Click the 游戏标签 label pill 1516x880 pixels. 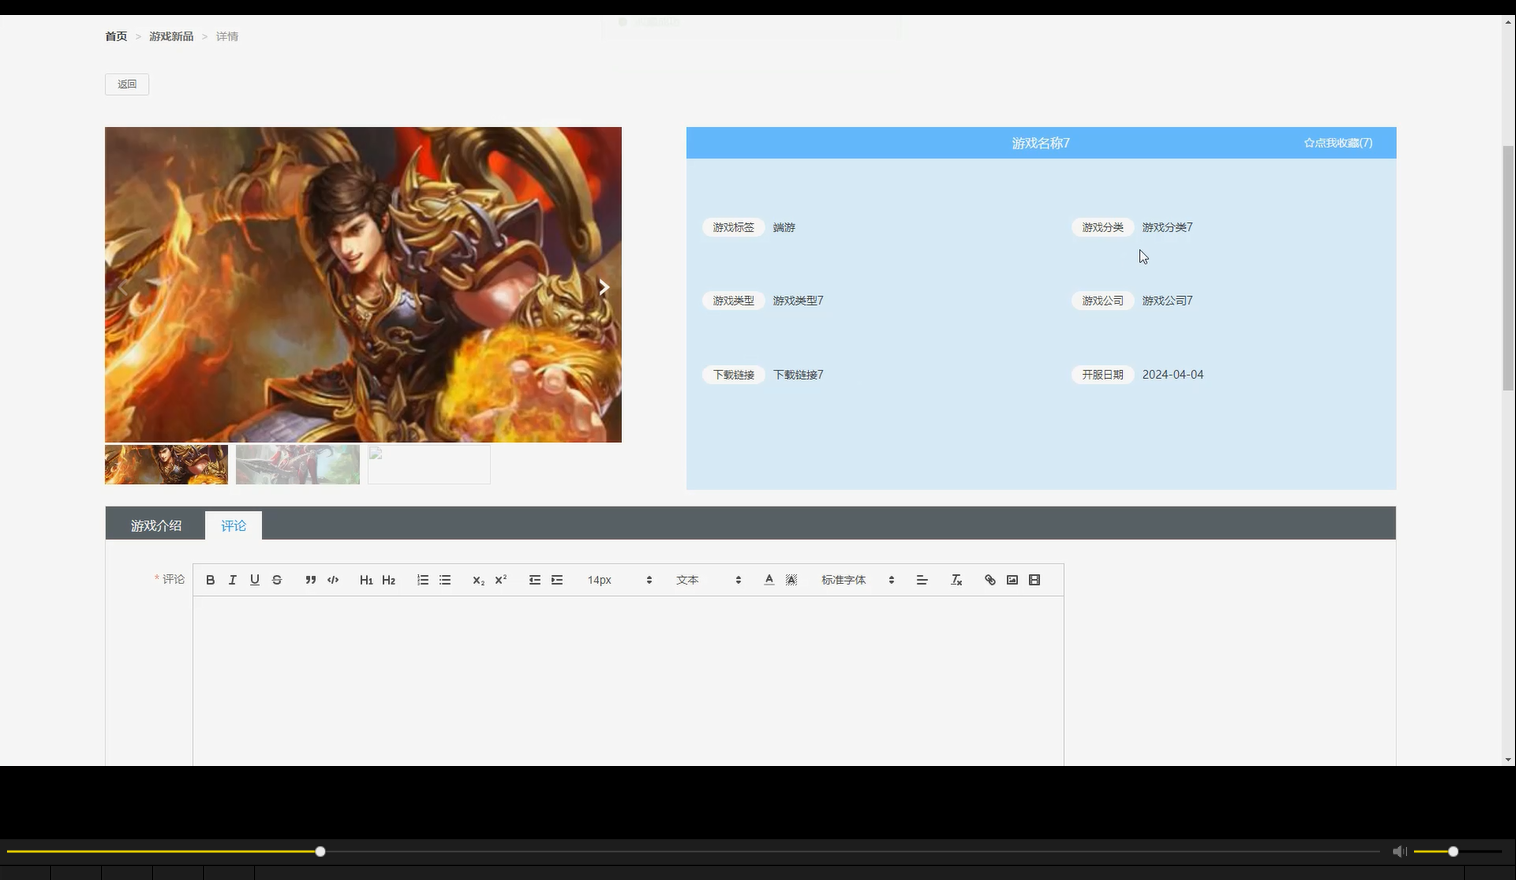[x=733, y=227]
